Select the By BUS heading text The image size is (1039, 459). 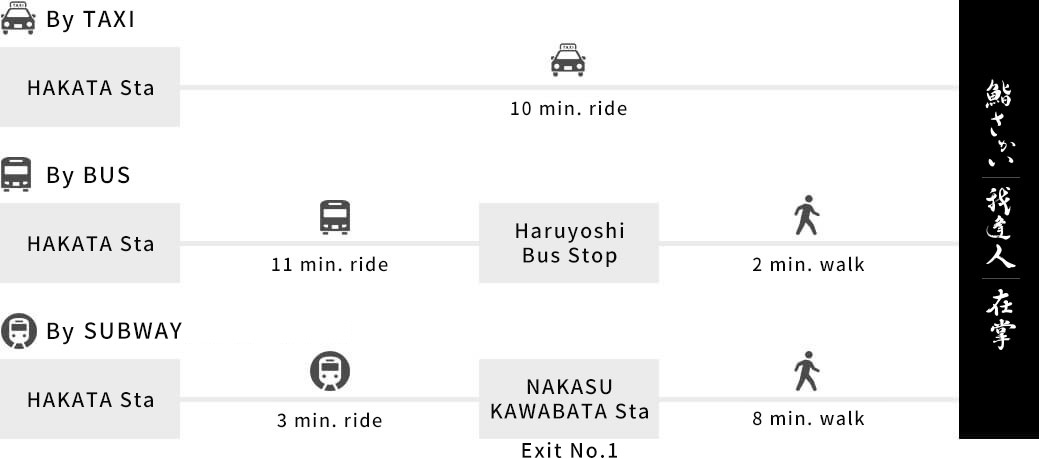(x=88, y=176)
